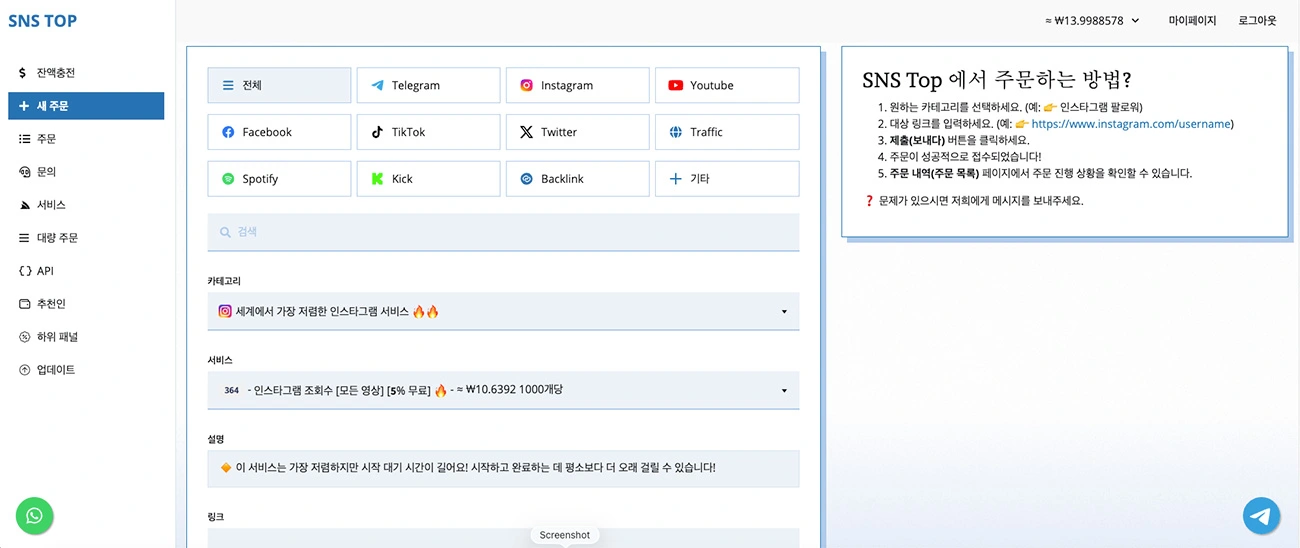This screenshot has height=548, width=1300.
Task: Click 로그아웃 to log out
Action: tap(1257, 20)
